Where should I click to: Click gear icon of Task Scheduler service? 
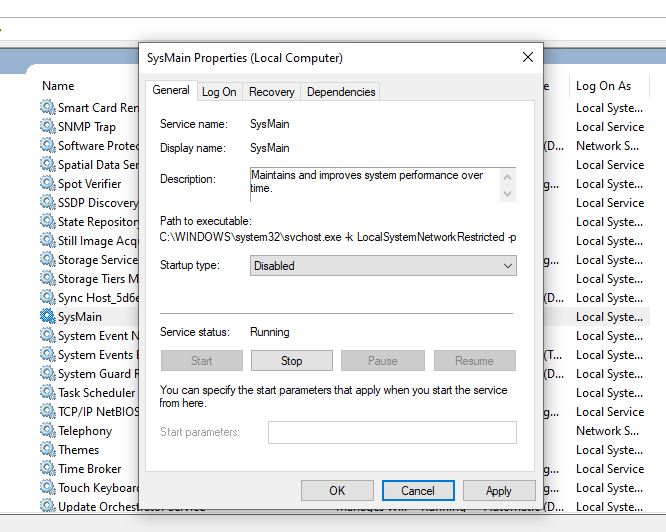(48, 393)
